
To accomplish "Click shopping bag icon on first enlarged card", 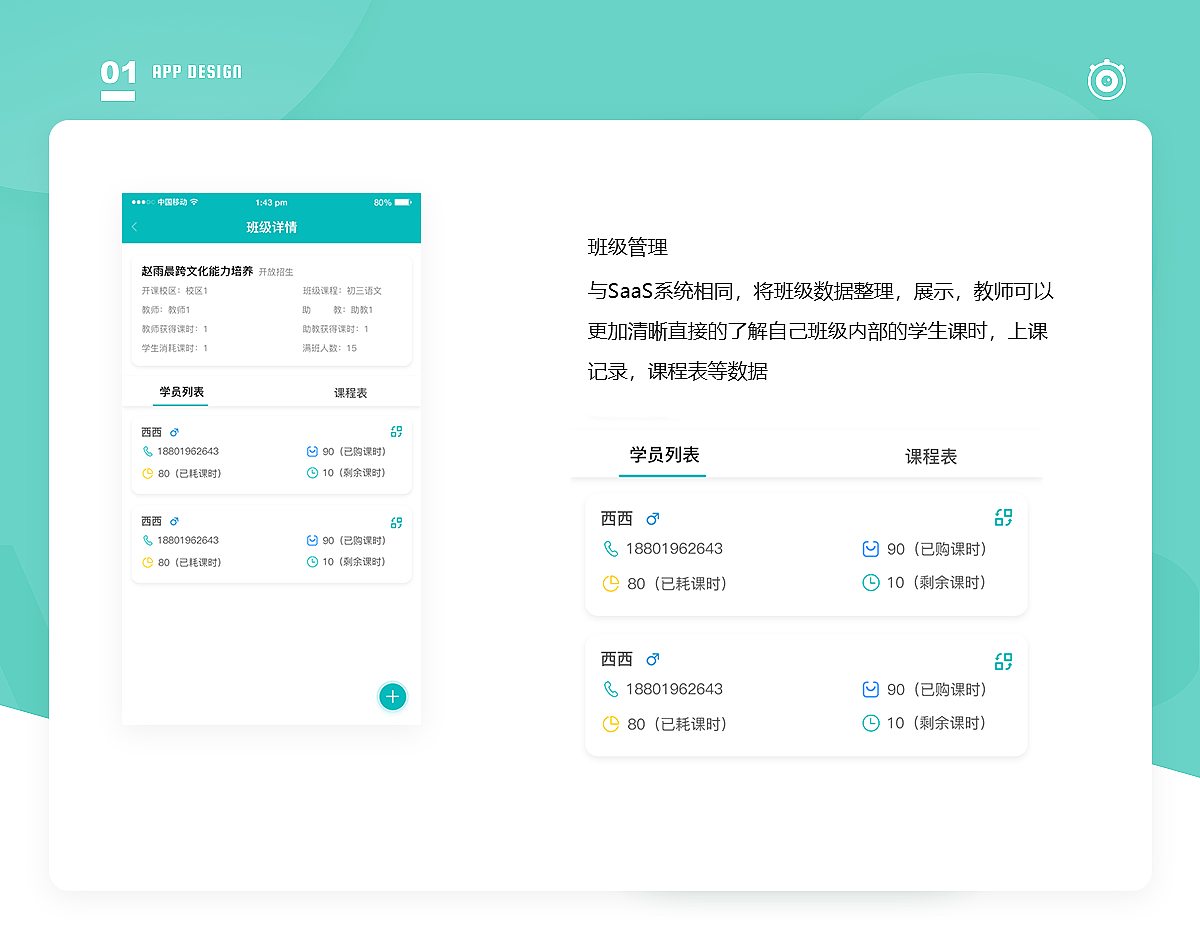I will pos(871,549).
